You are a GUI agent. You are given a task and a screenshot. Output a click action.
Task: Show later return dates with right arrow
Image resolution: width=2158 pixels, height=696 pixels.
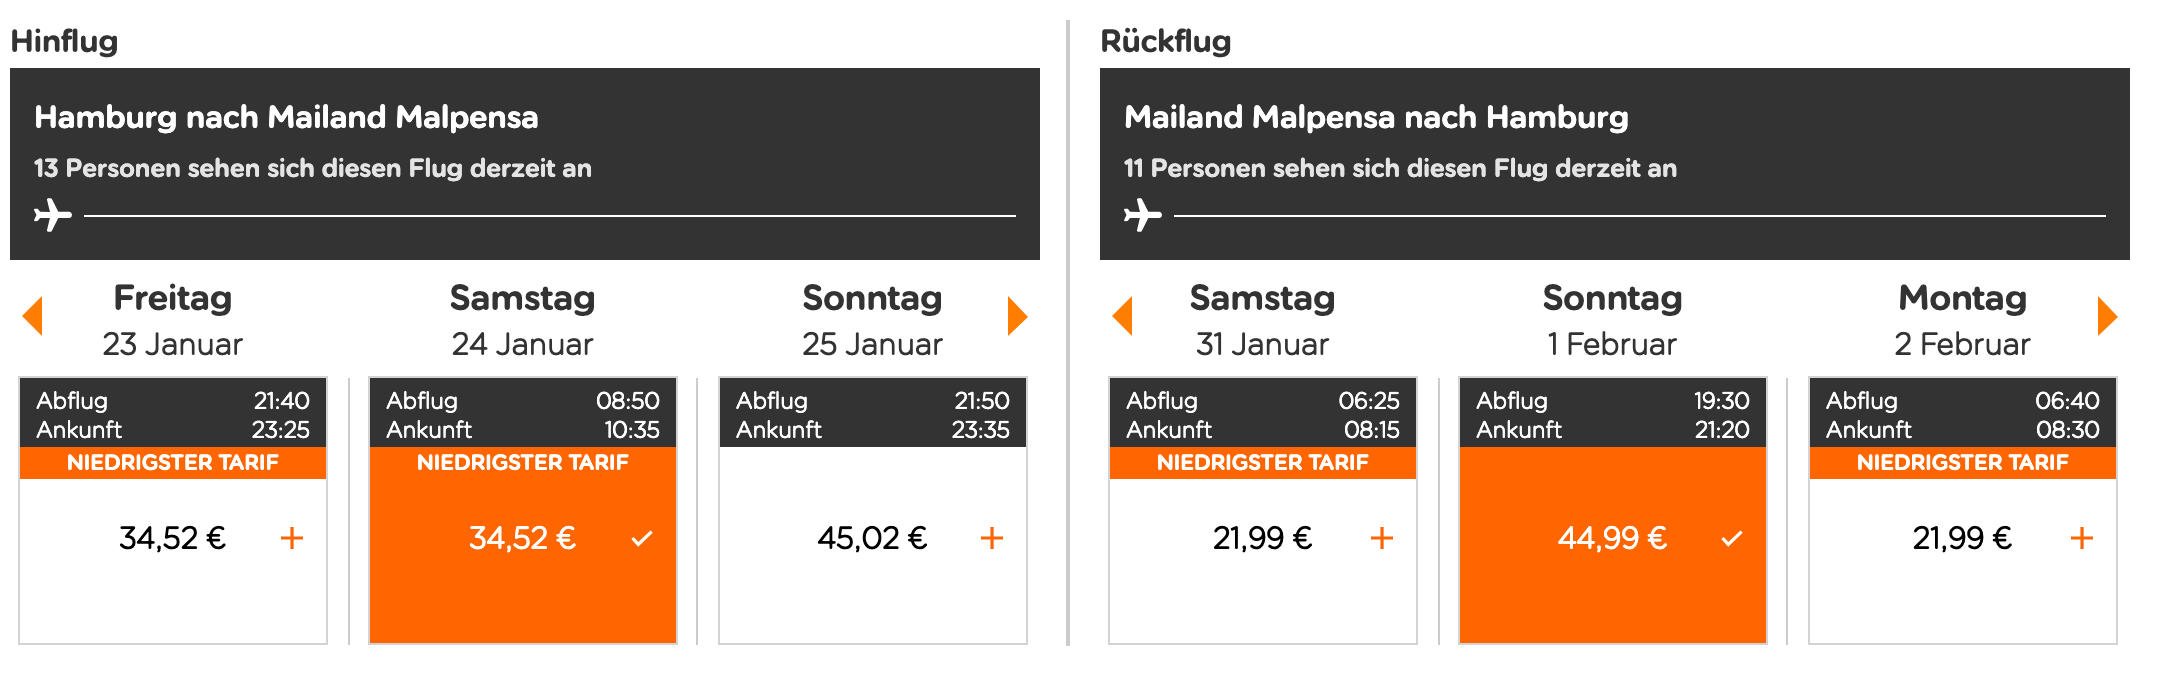tap(2107, 317)
